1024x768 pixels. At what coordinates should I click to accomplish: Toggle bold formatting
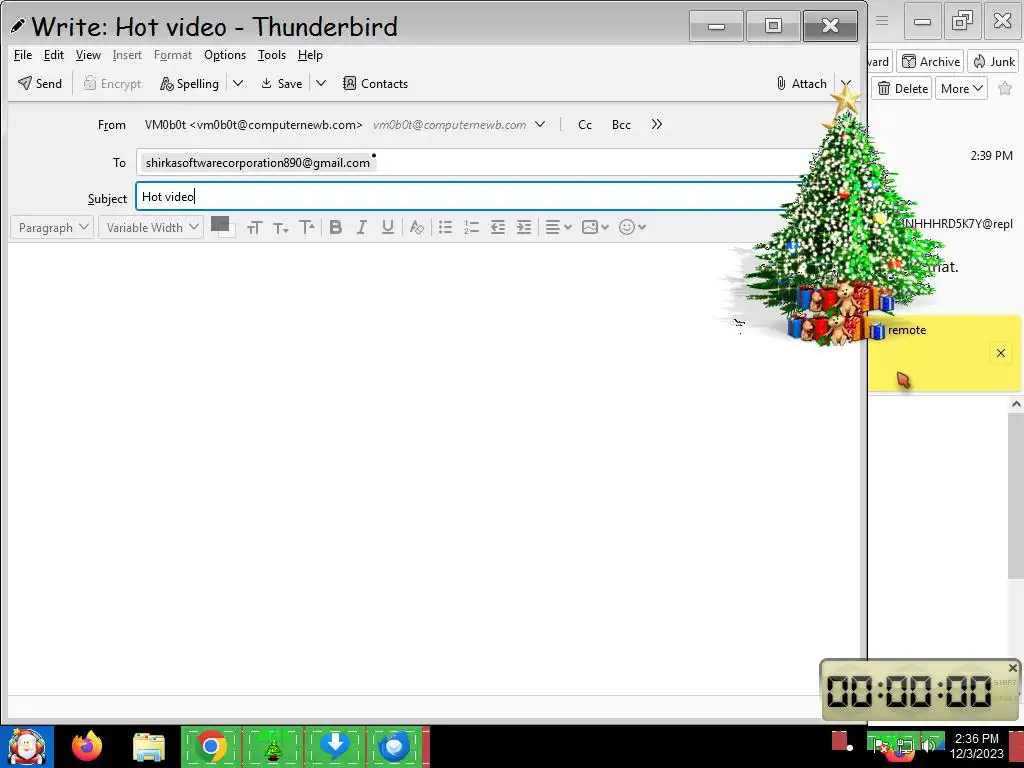(x=336, y=227)
